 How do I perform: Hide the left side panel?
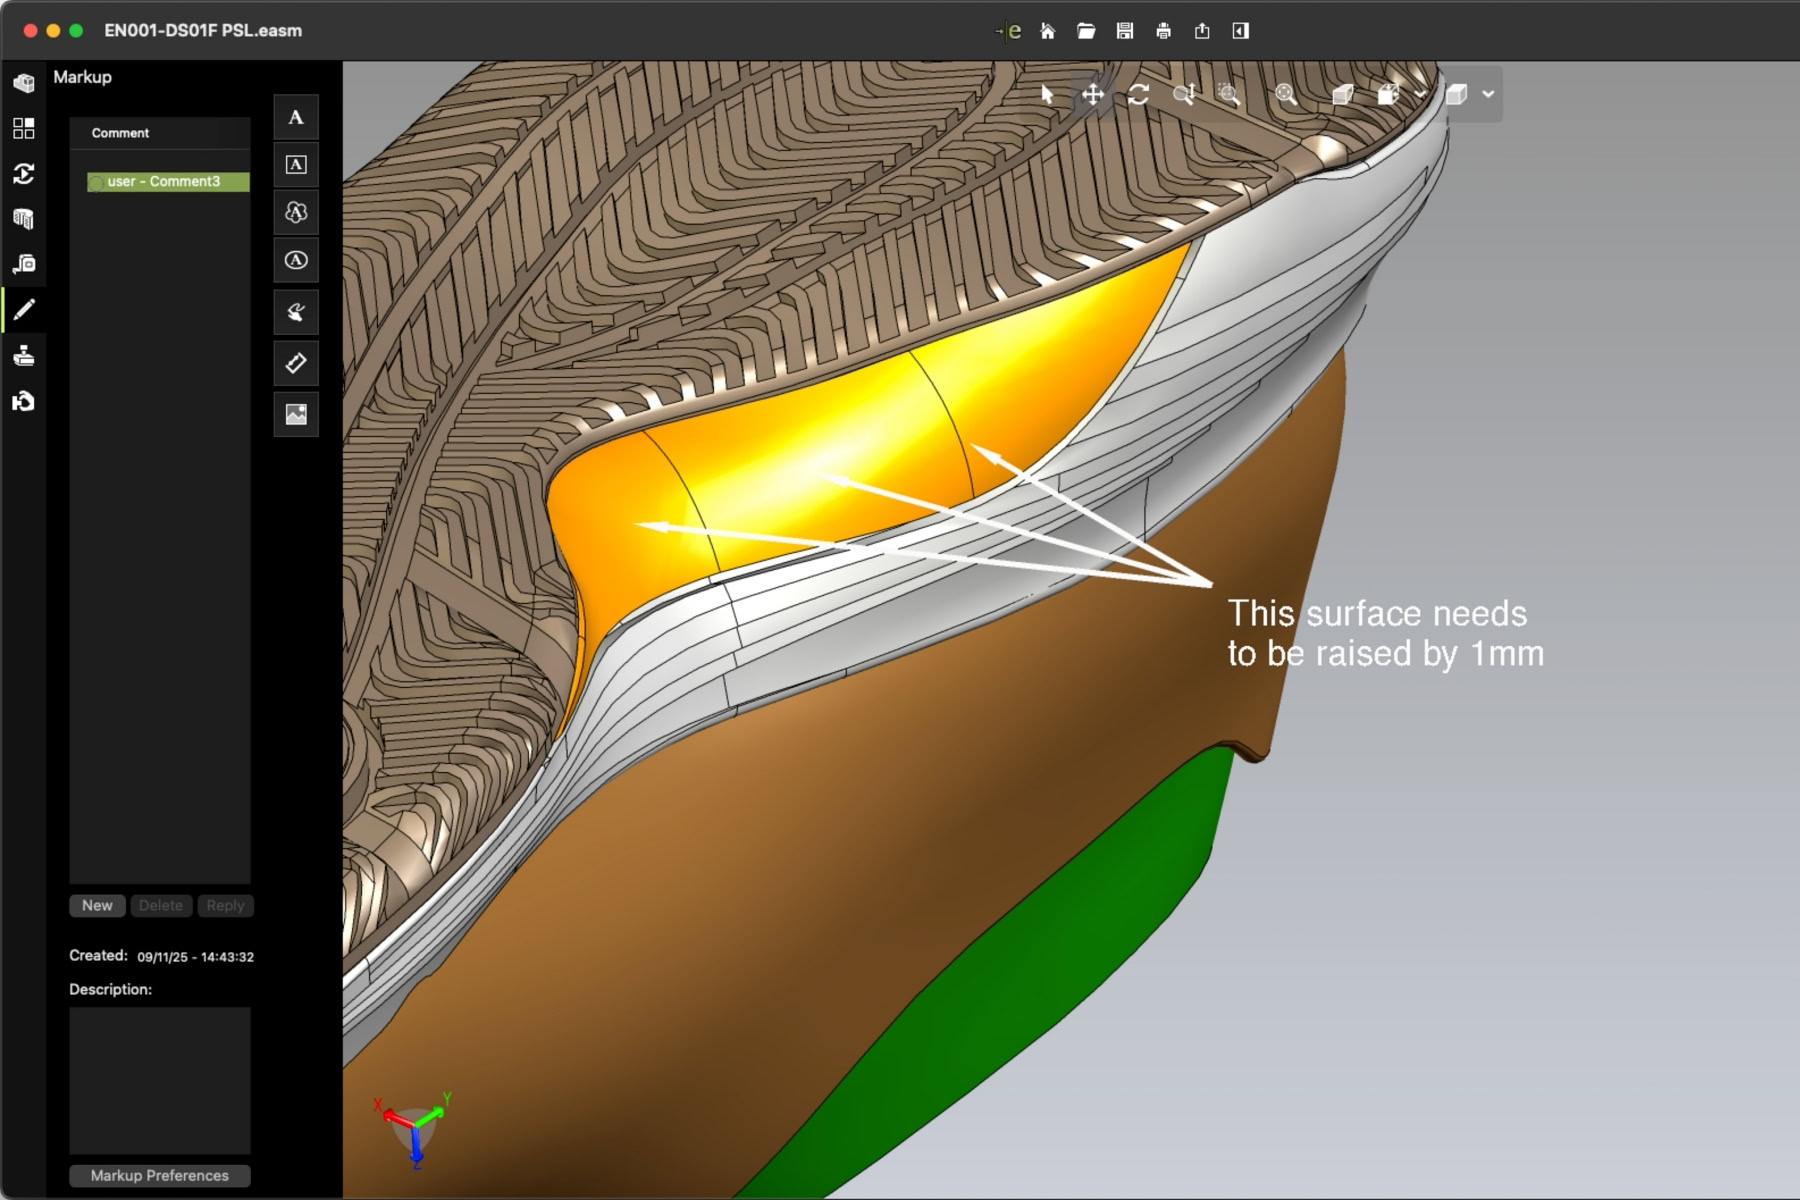pos(1240,31)
